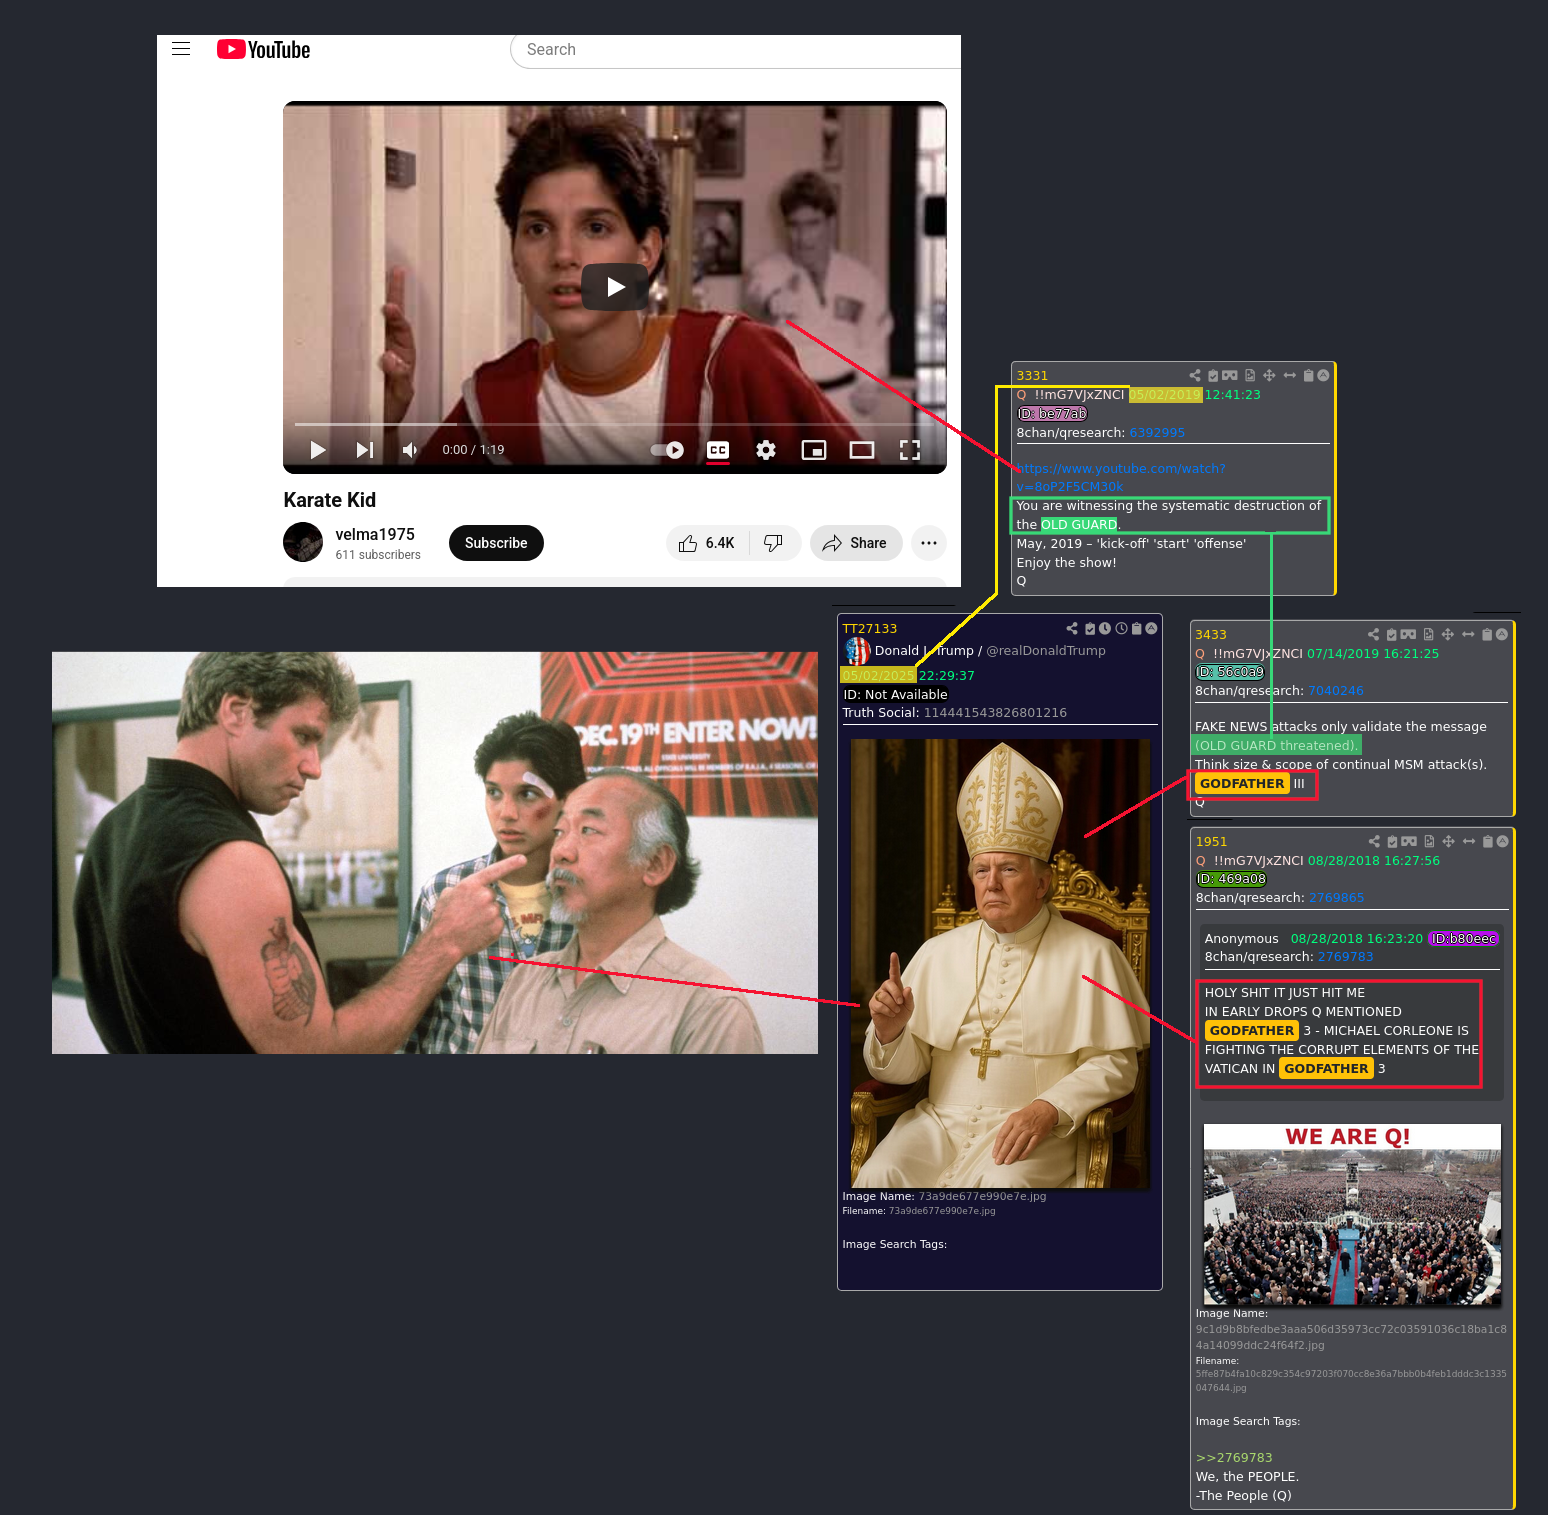Copy post 1951 with the plain clipboard icon
The width and height of the screenshot is (1548, 1520).
pyautogui.click(x=1488, y=841)
